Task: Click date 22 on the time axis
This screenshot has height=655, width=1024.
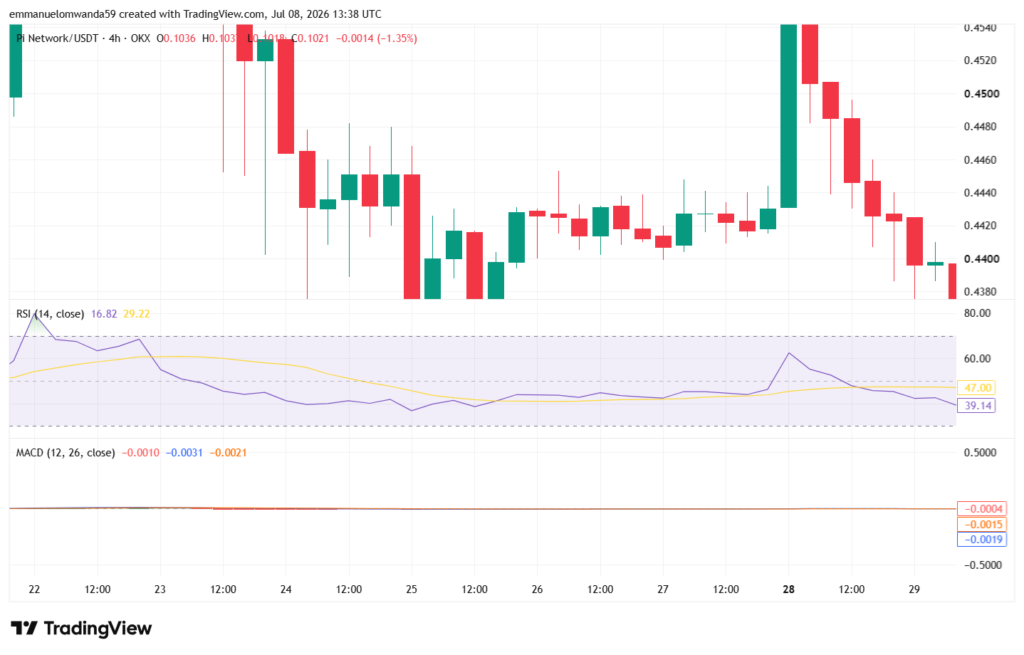Action: click(34, 590)
